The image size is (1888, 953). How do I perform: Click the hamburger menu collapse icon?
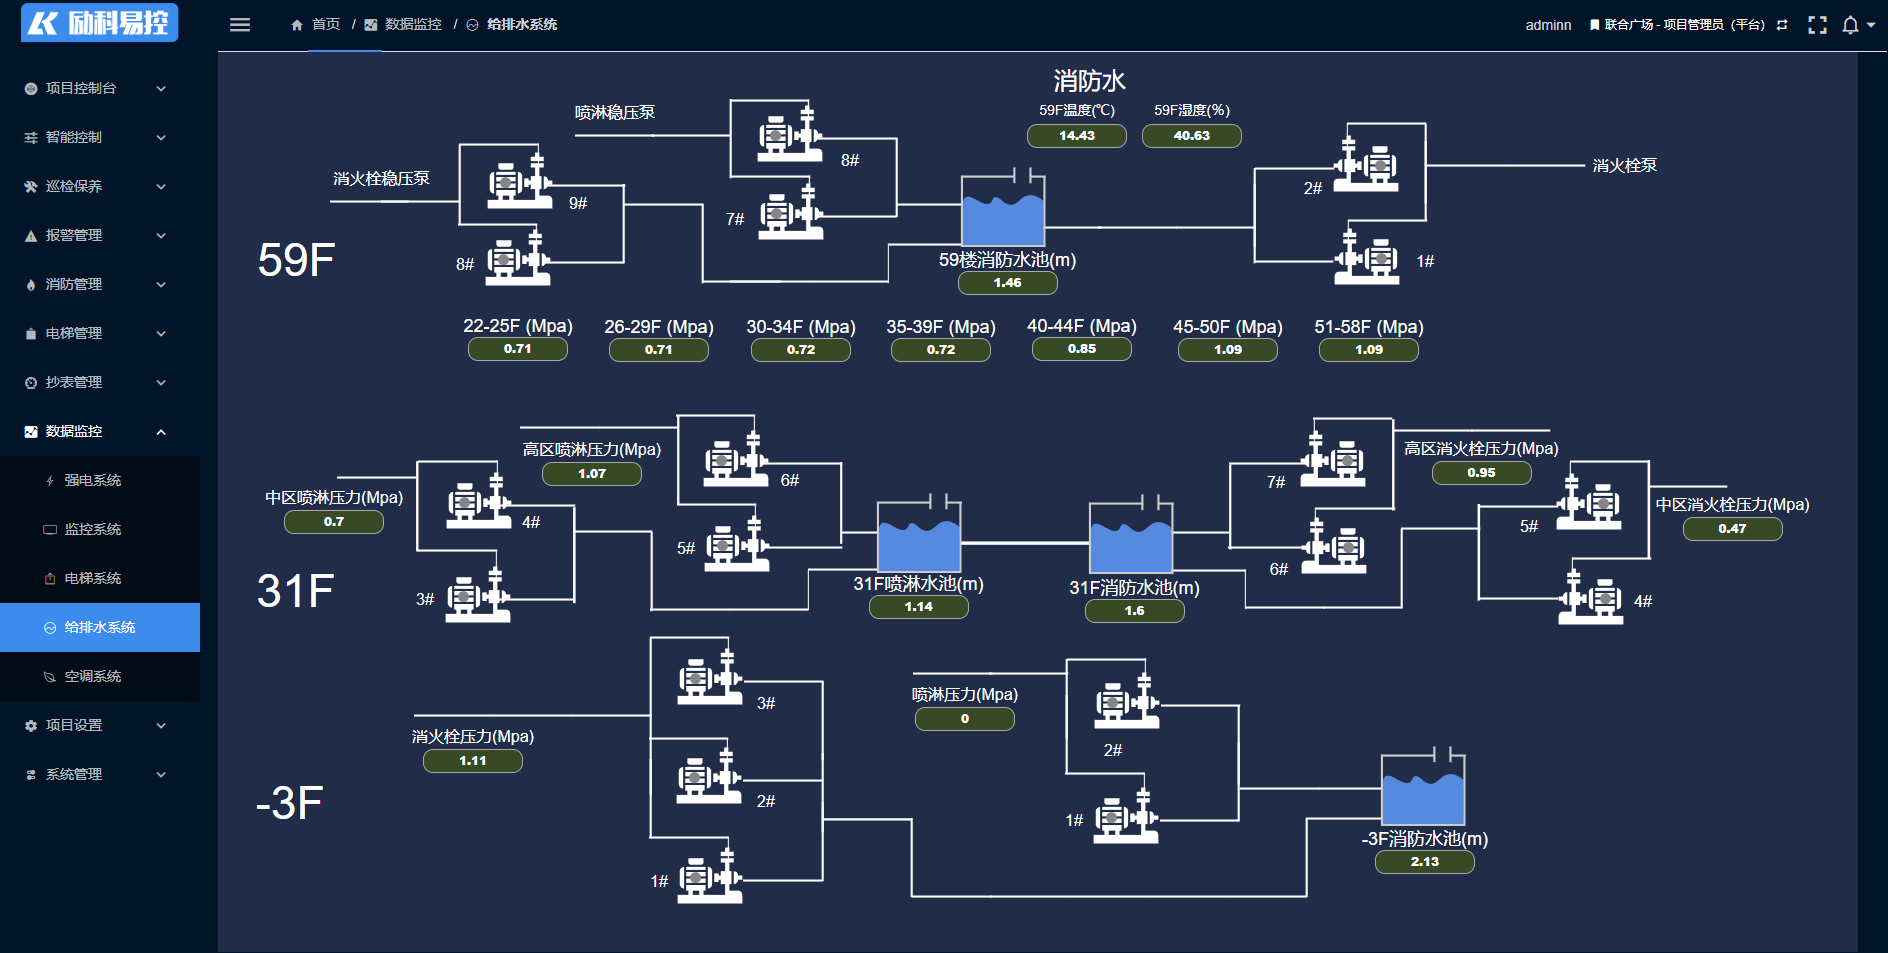(240, 25)
